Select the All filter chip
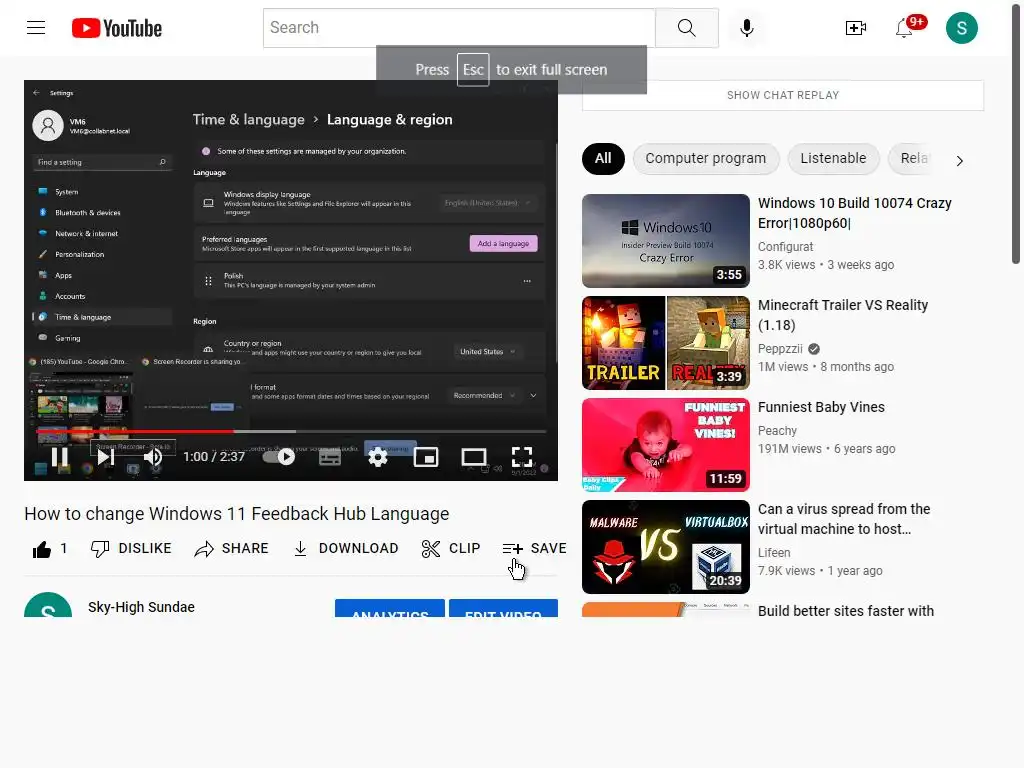Image resolution: width=1024 pixels, height=768 pixels. click(603, 159)
